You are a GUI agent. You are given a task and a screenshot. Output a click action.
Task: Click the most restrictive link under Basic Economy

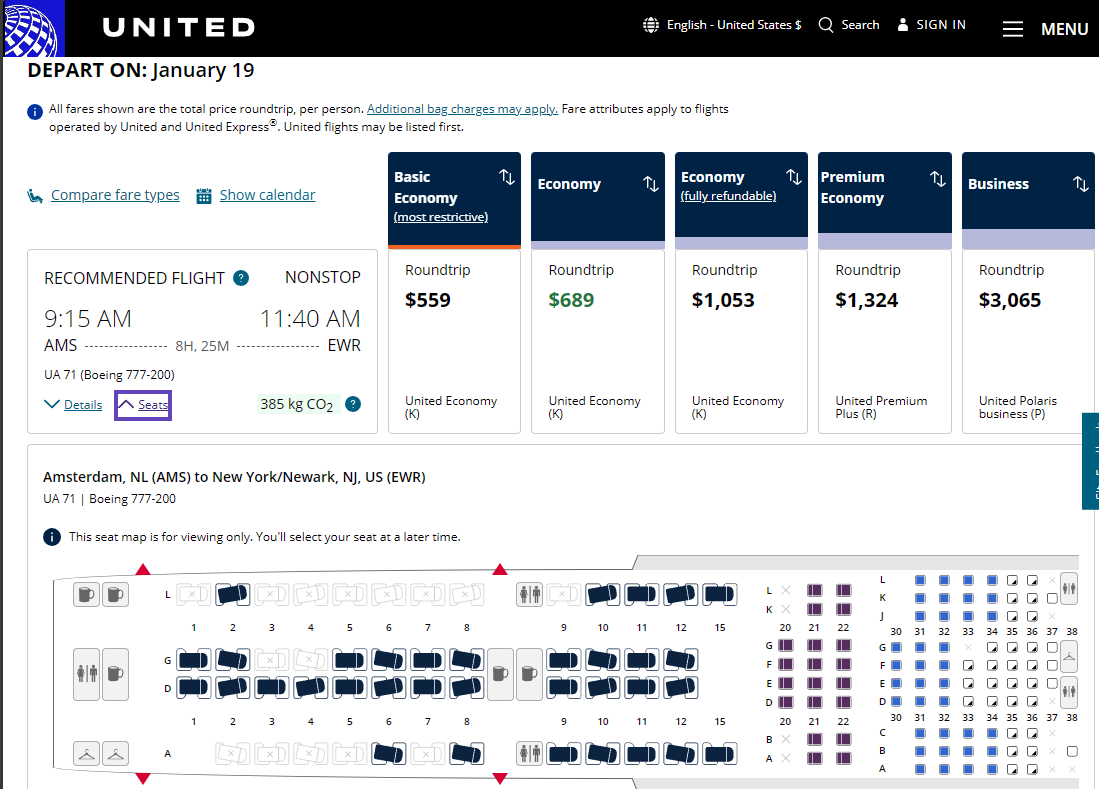coord(440,217)
